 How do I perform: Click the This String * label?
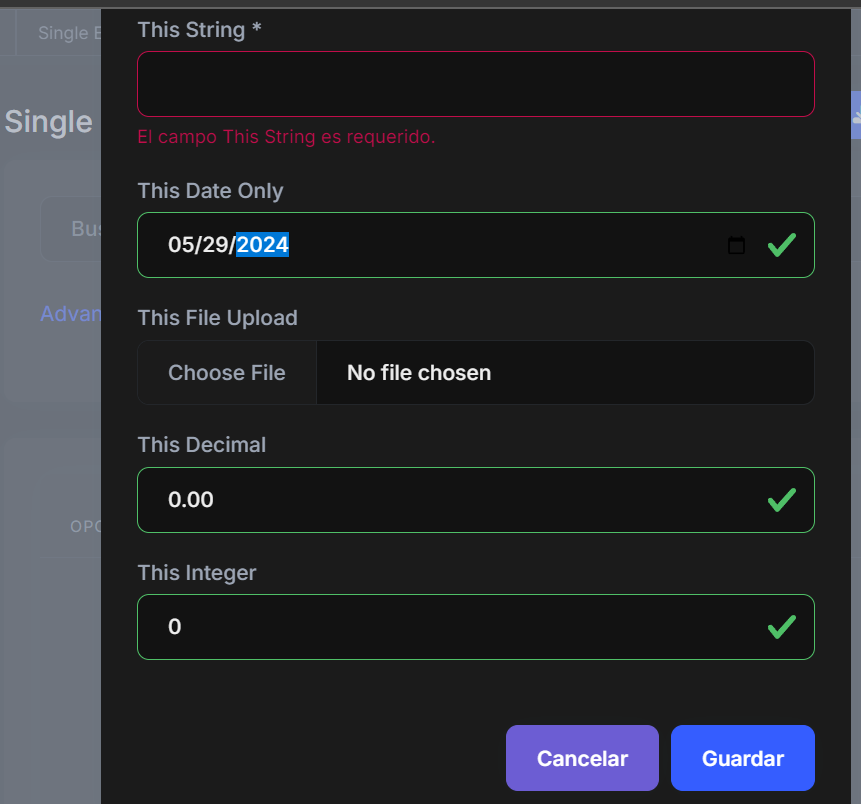pyautogui.click(x=199, y=30)
